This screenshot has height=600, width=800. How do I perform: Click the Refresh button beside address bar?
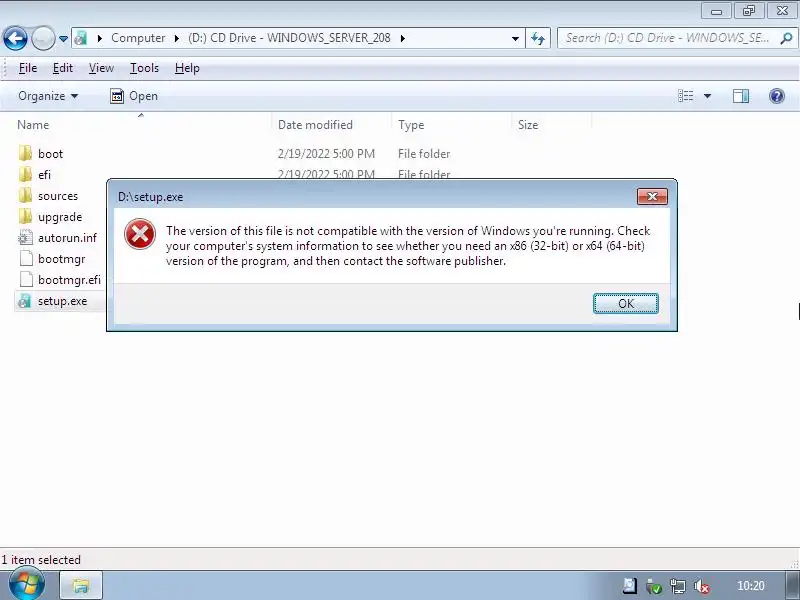538,38
